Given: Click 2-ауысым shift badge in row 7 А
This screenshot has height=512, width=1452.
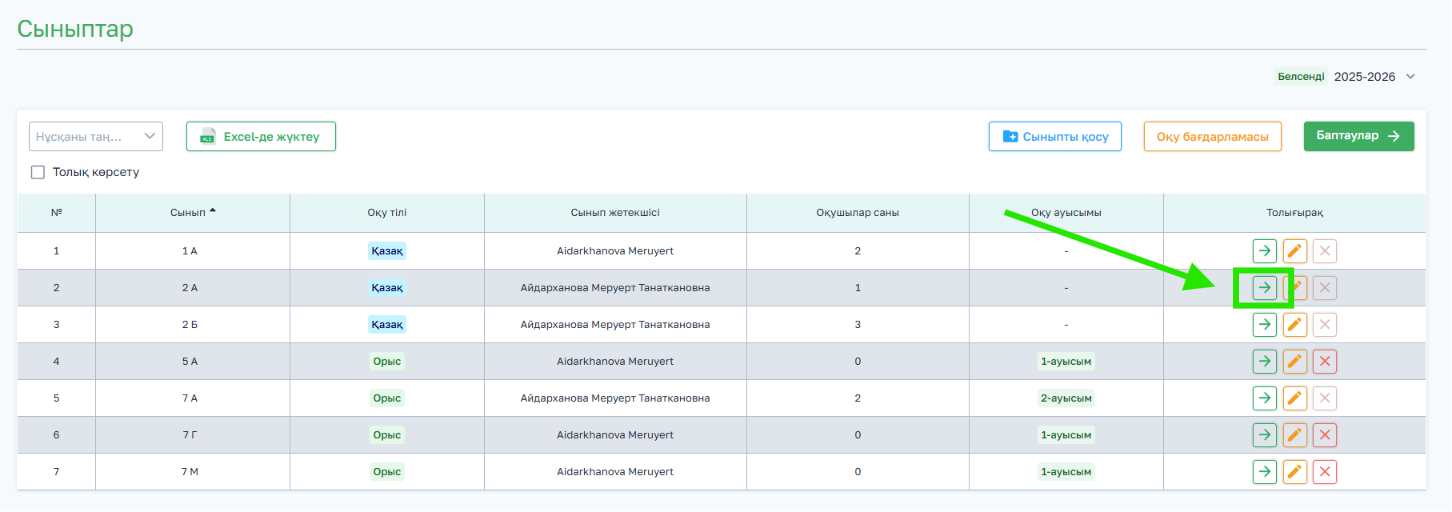Looking at the screenshot, I should [x=1066, y=398].
